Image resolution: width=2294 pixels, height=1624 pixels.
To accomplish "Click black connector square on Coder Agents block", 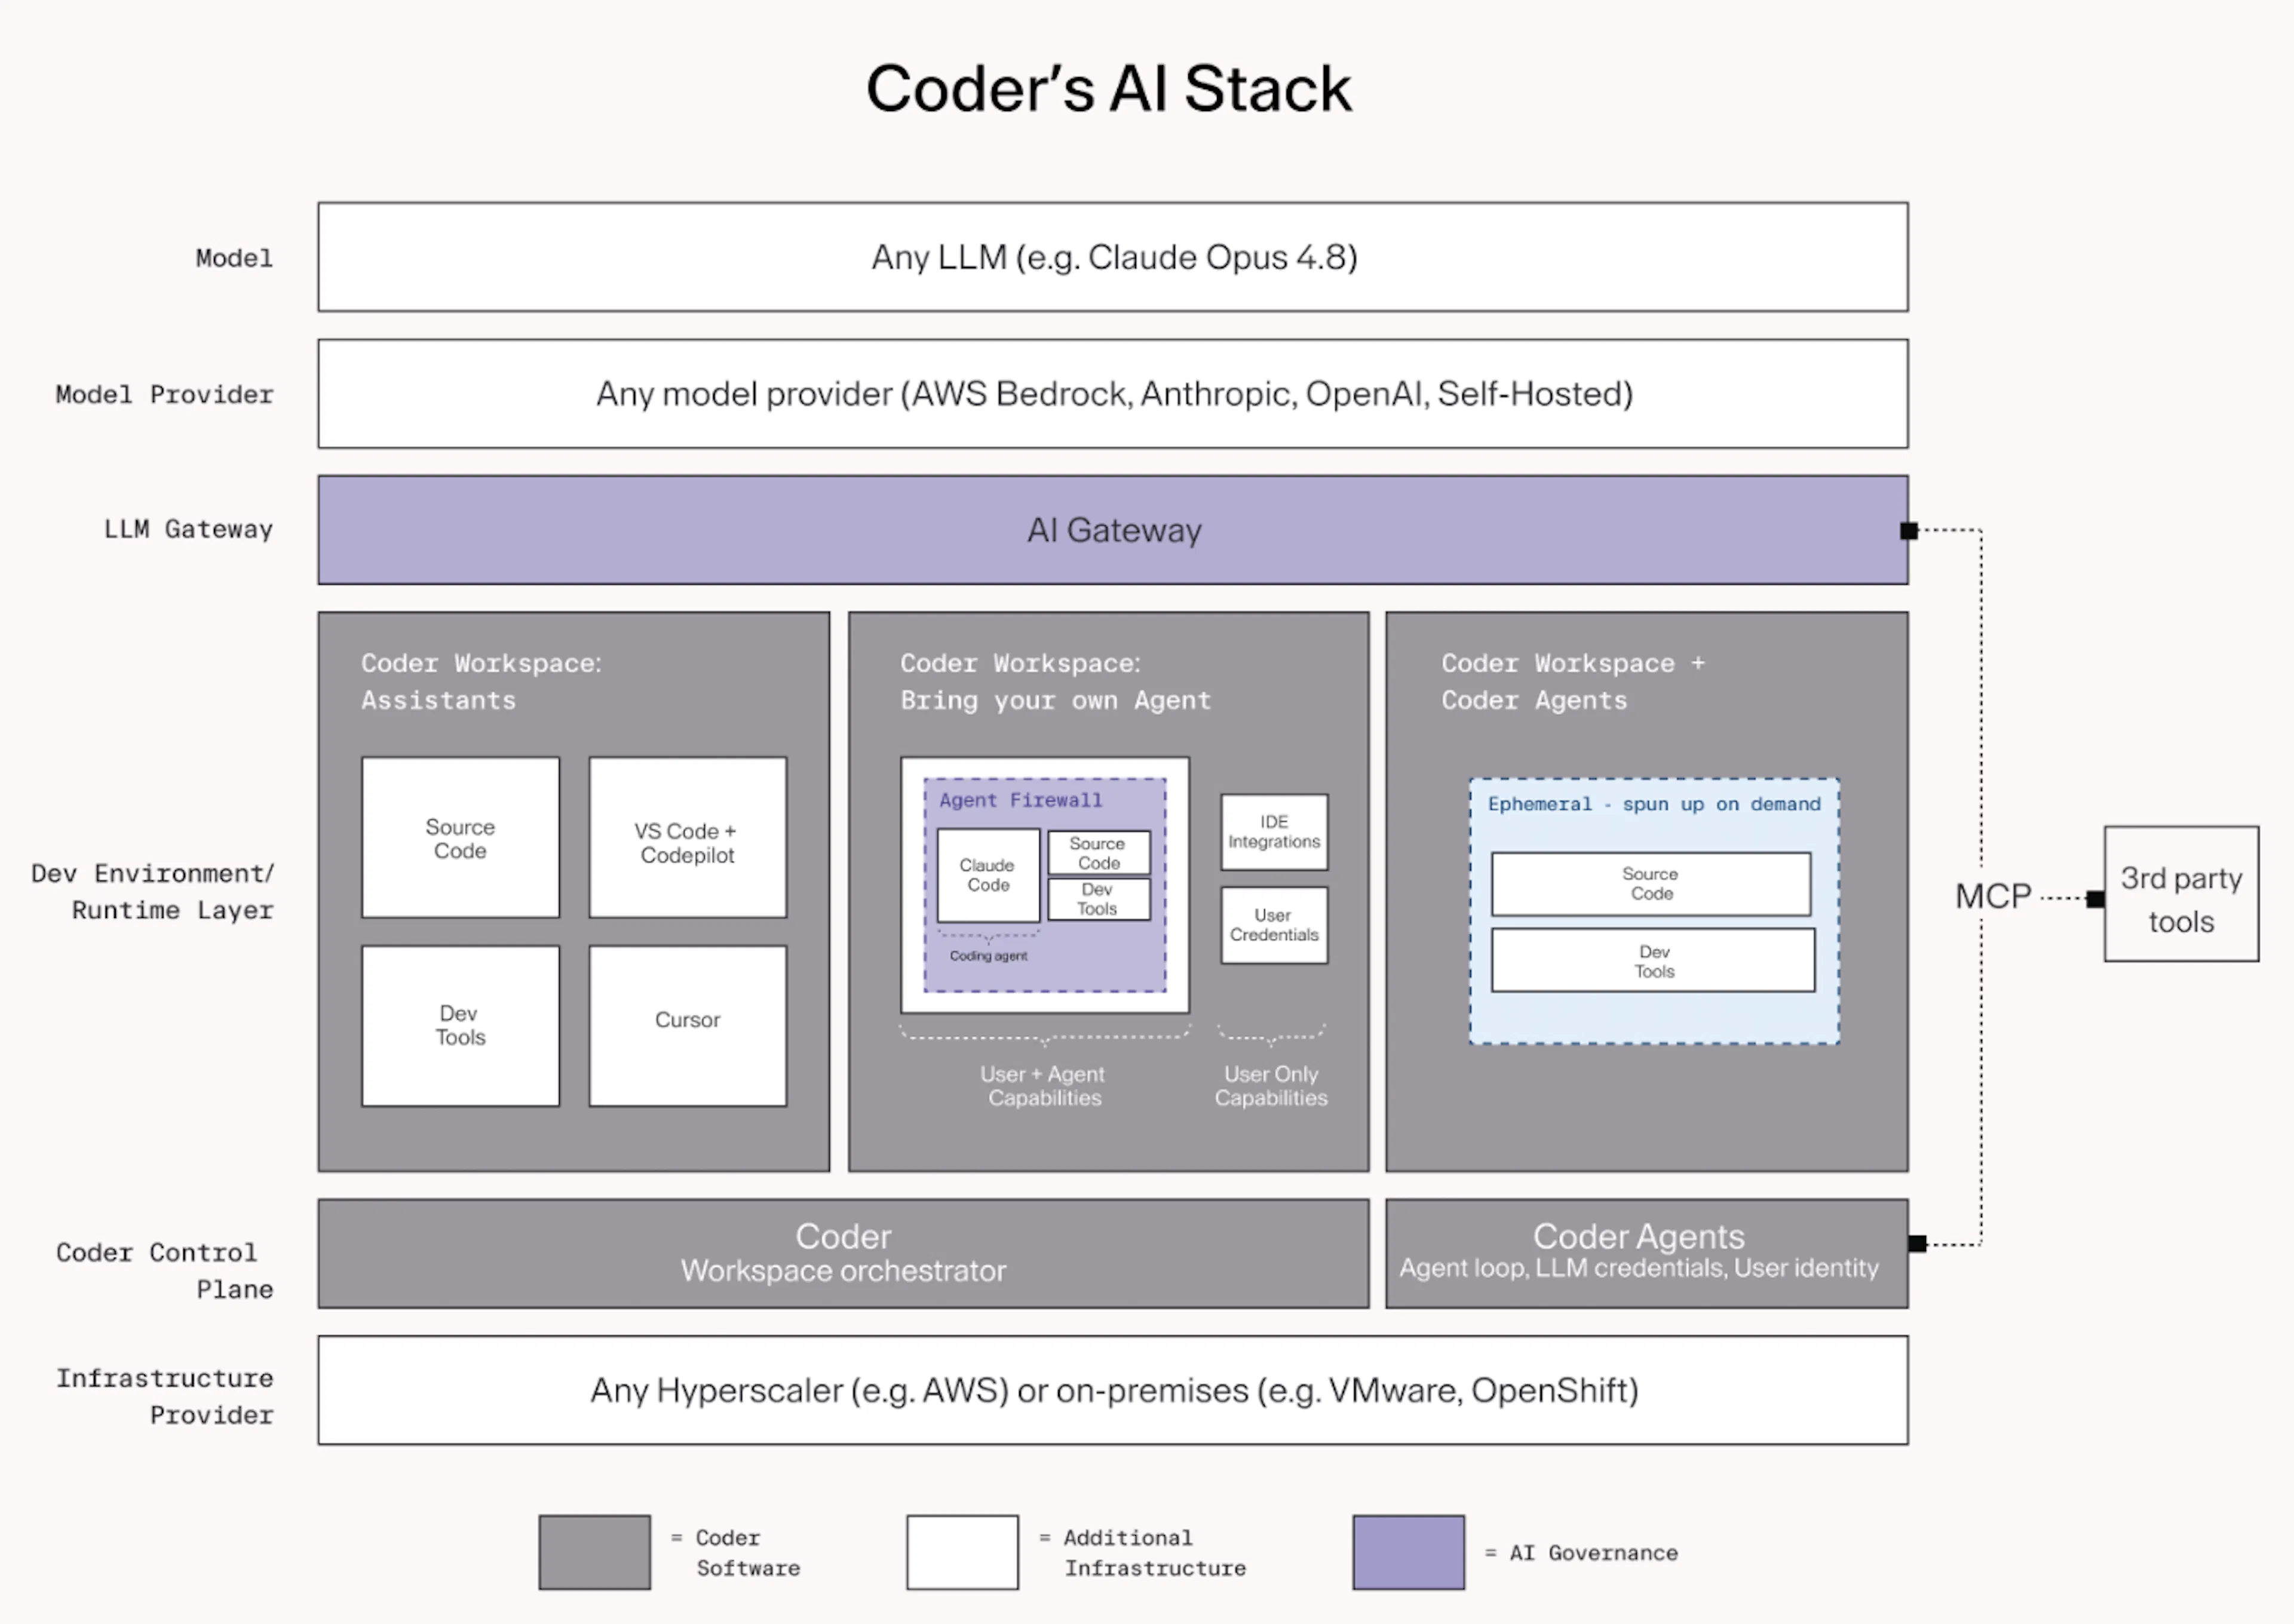I will click(x=1917, y=1244).
